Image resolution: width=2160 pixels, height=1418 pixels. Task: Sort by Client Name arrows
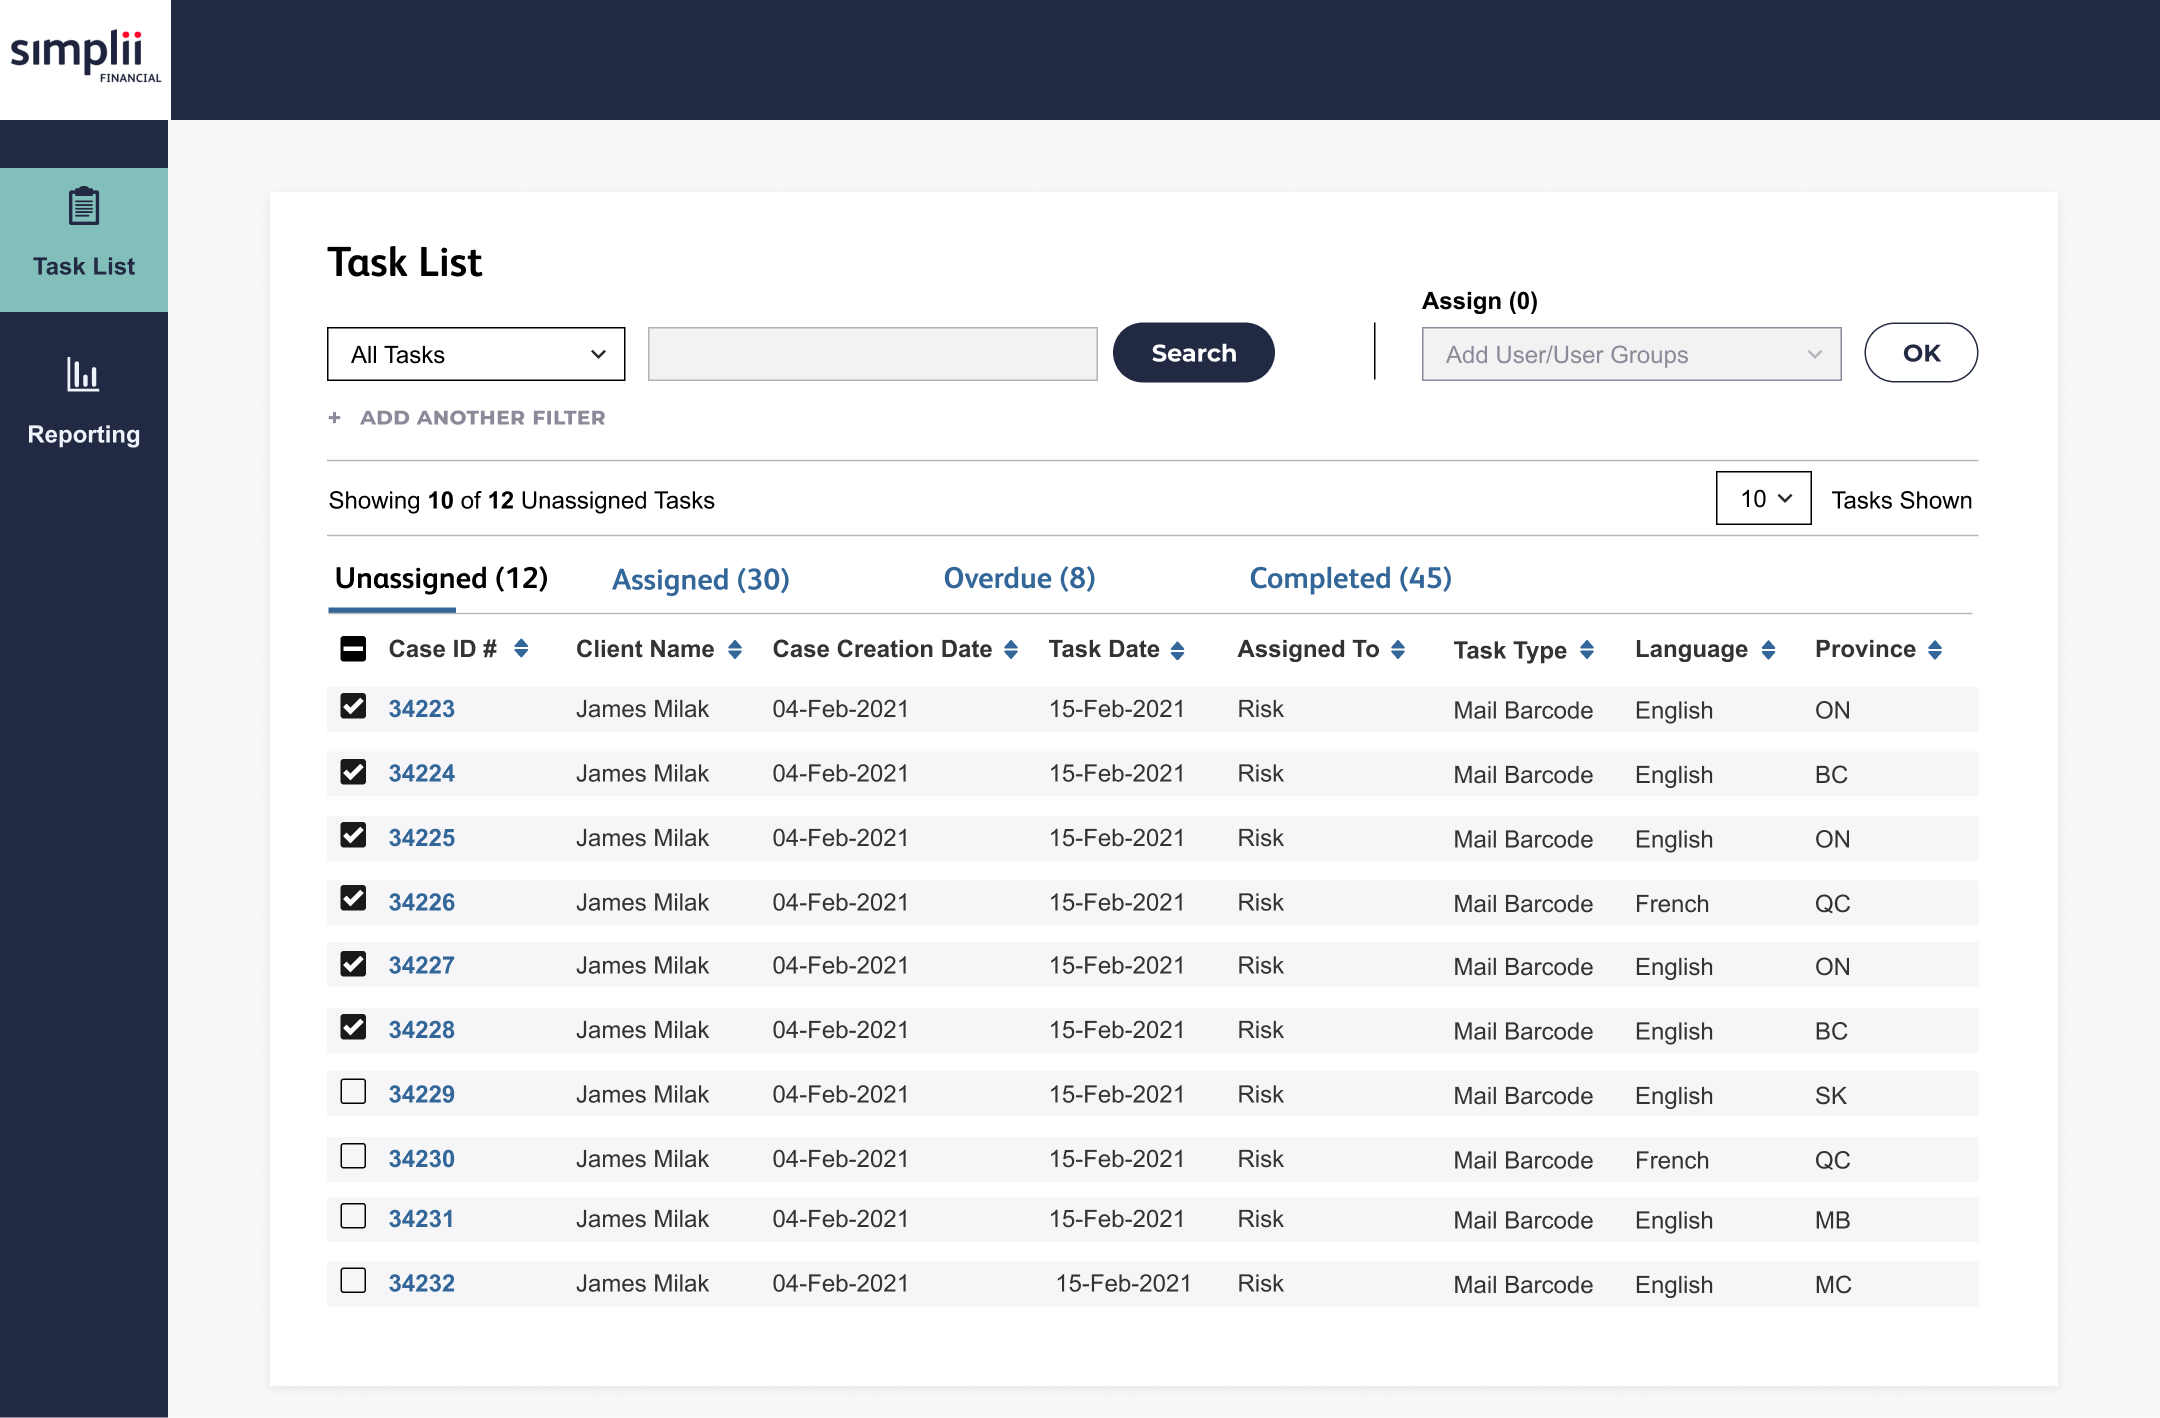point(735,650)
